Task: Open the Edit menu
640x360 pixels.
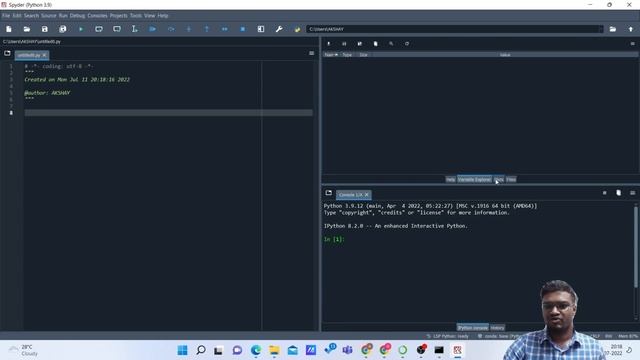Action: [17, 16]
